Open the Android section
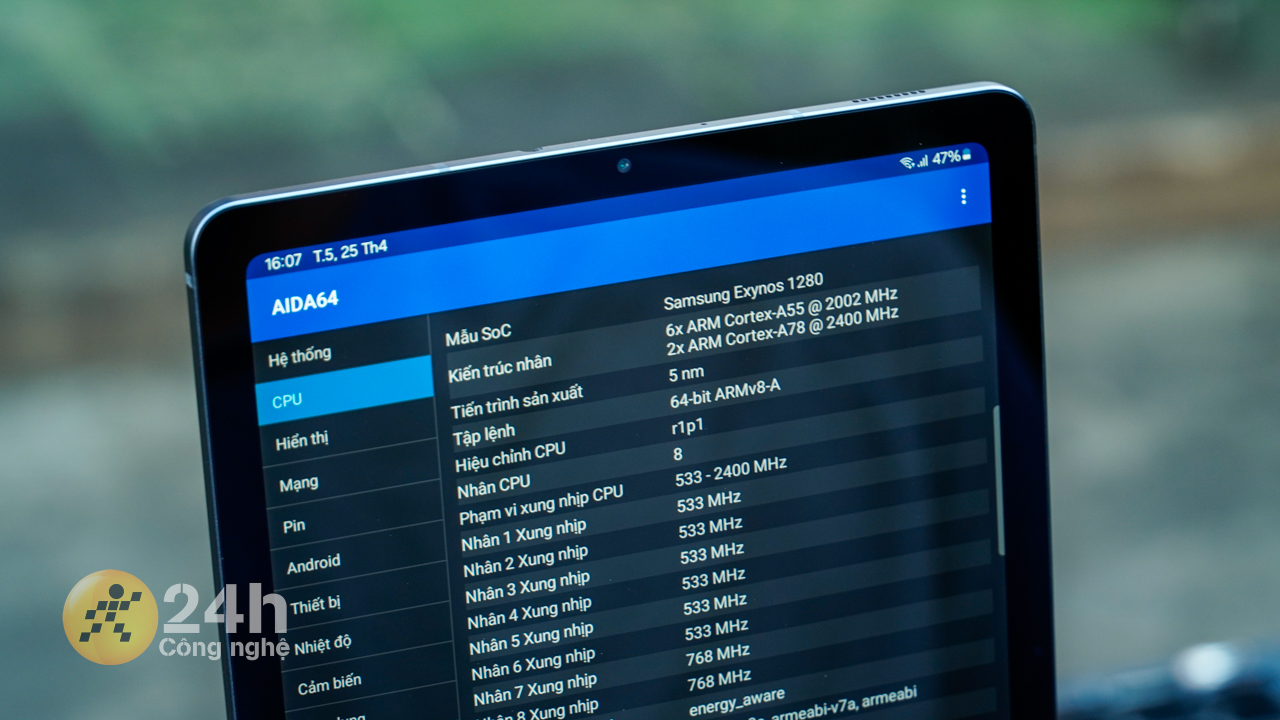The height and width of the screenshot is (720, 1280). [x=313, y=564]
